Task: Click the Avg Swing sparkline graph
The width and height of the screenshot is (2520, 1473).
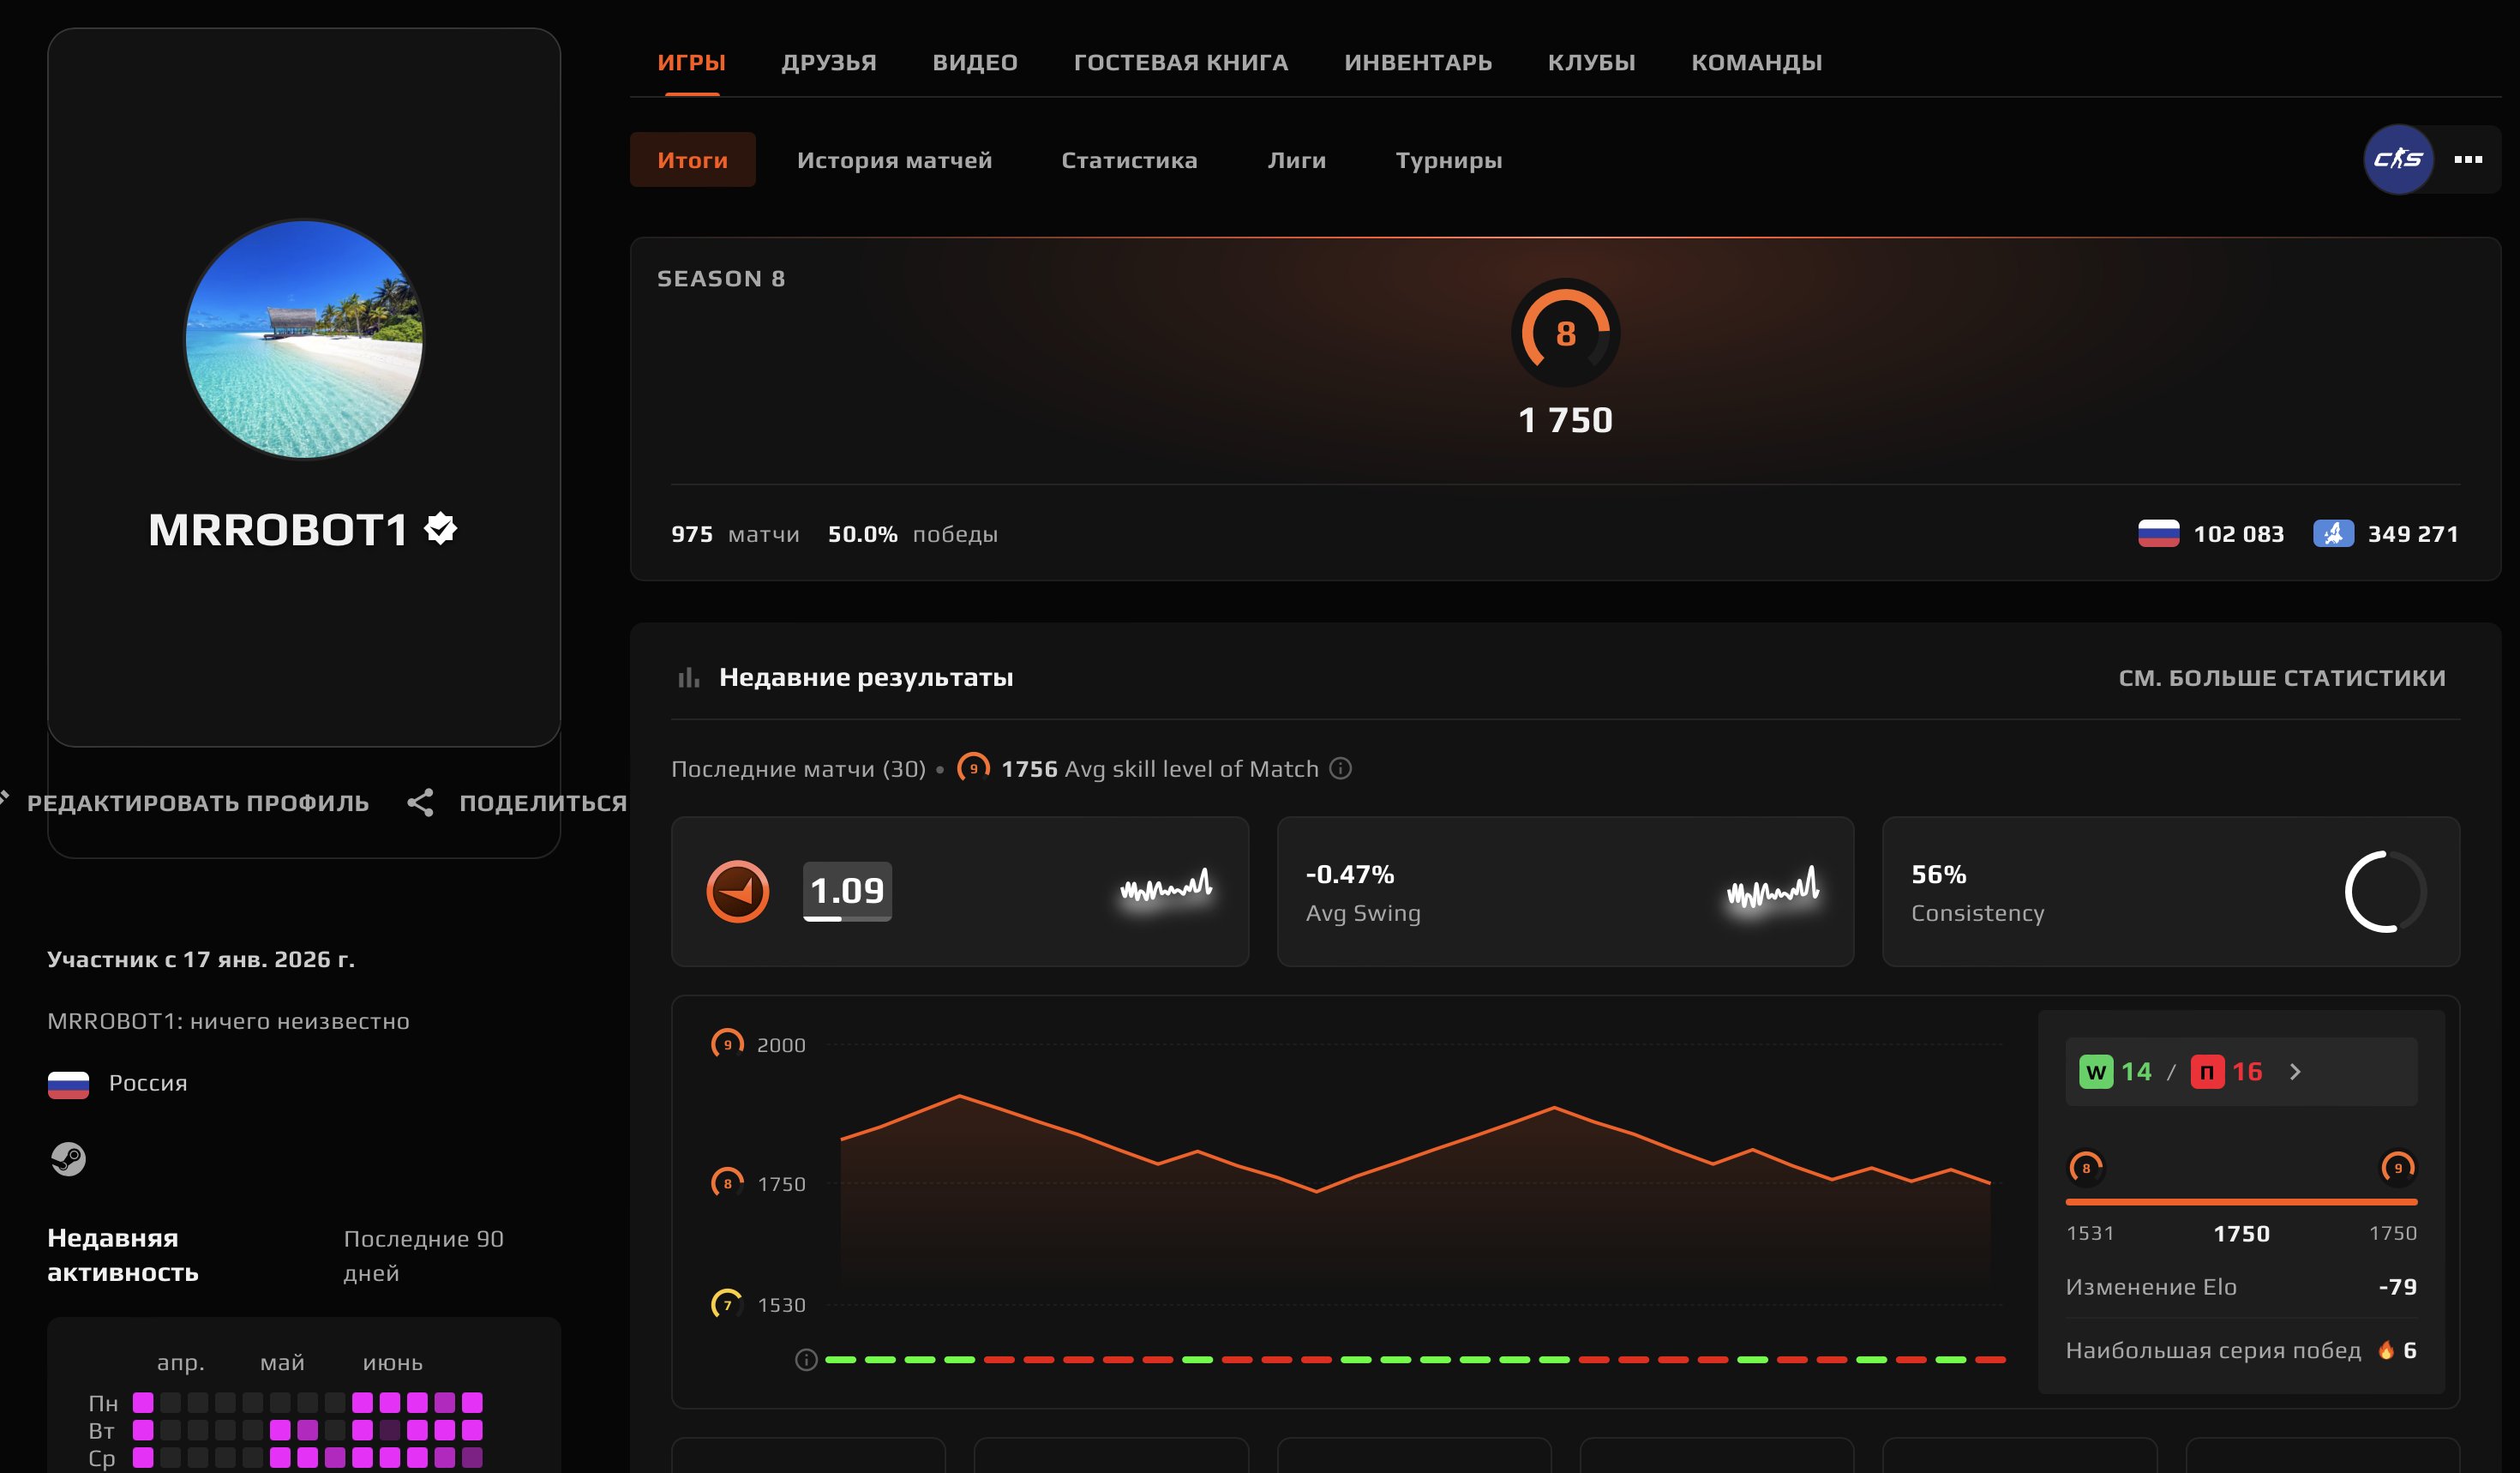Action: (1772, 887)
